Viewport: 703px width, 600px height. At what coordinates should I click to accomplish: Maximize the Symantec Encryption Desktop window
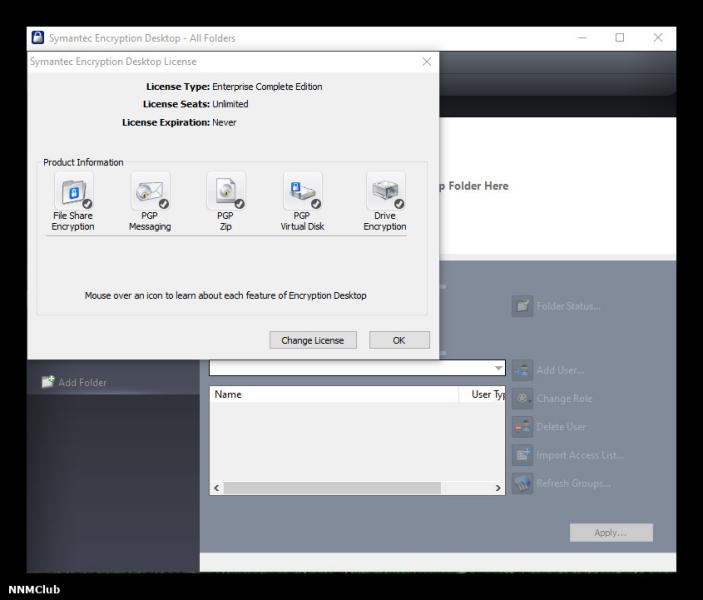pyautogui.click(x=620, y=38)
